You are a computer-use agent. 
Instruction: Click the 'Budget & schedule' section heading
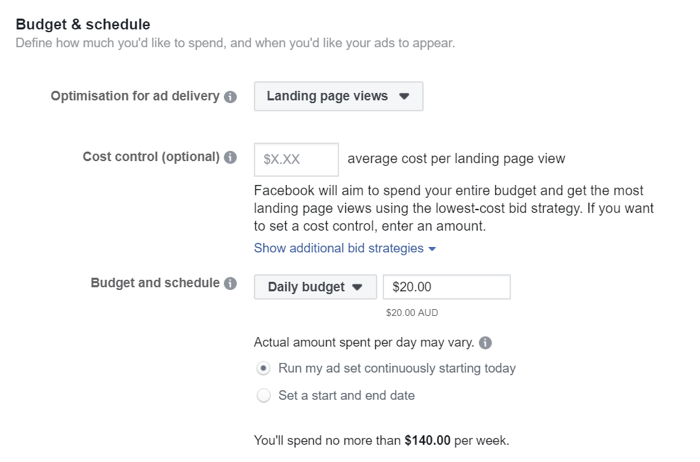click(83, 23)
